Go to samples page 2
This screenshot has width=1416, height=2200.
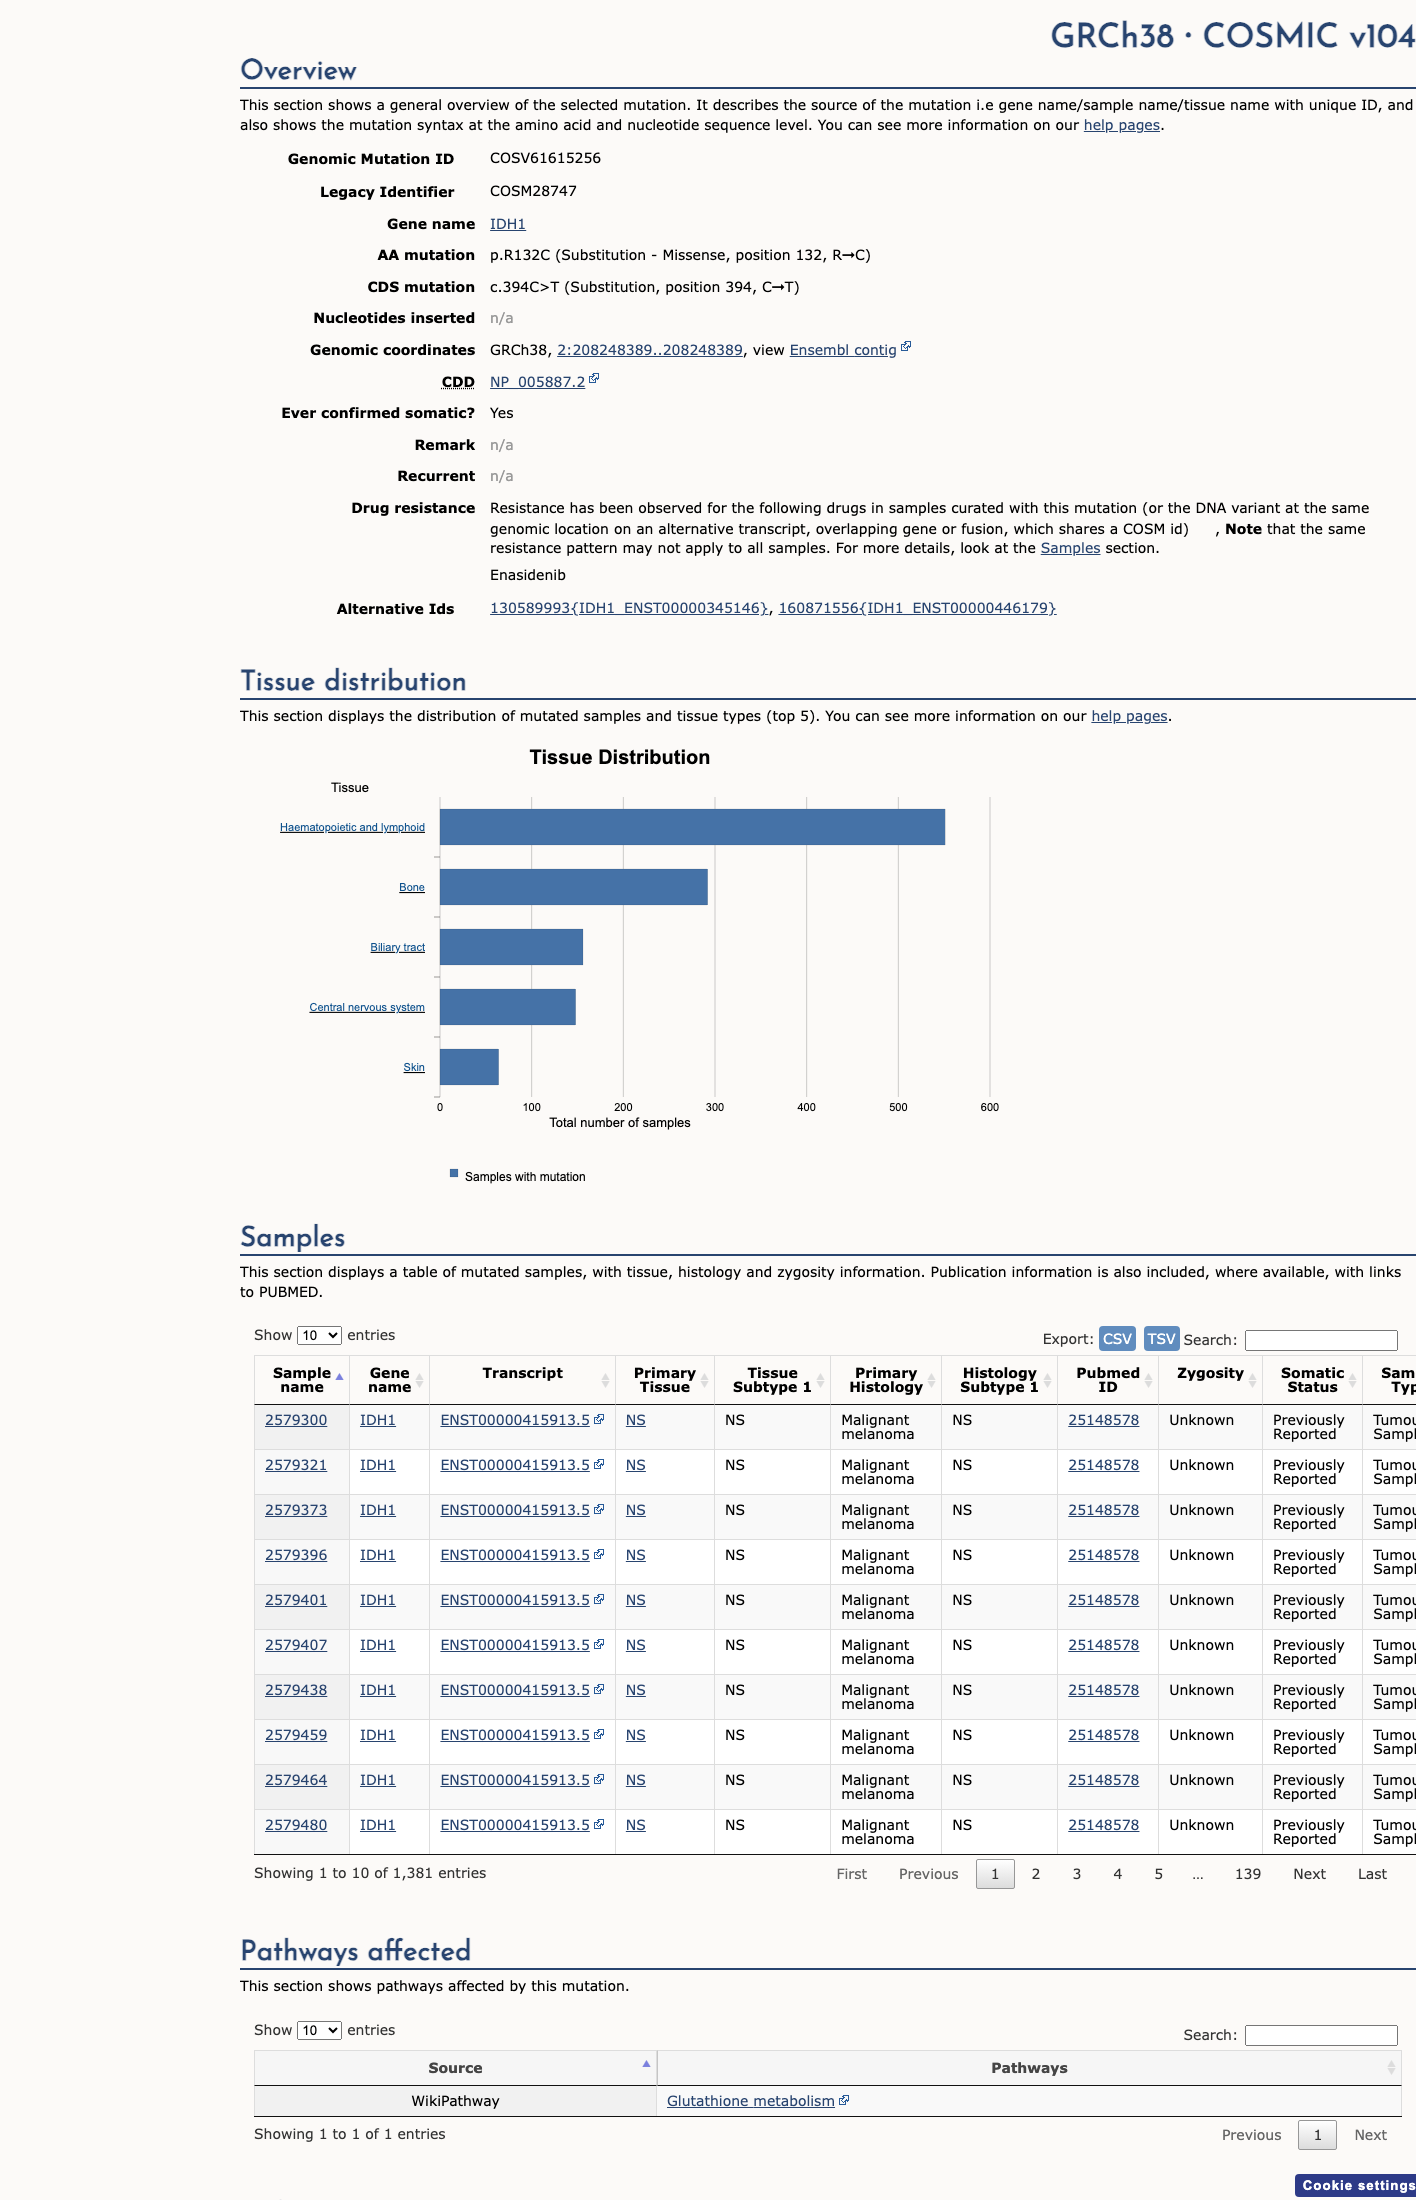[1036, 1874]
